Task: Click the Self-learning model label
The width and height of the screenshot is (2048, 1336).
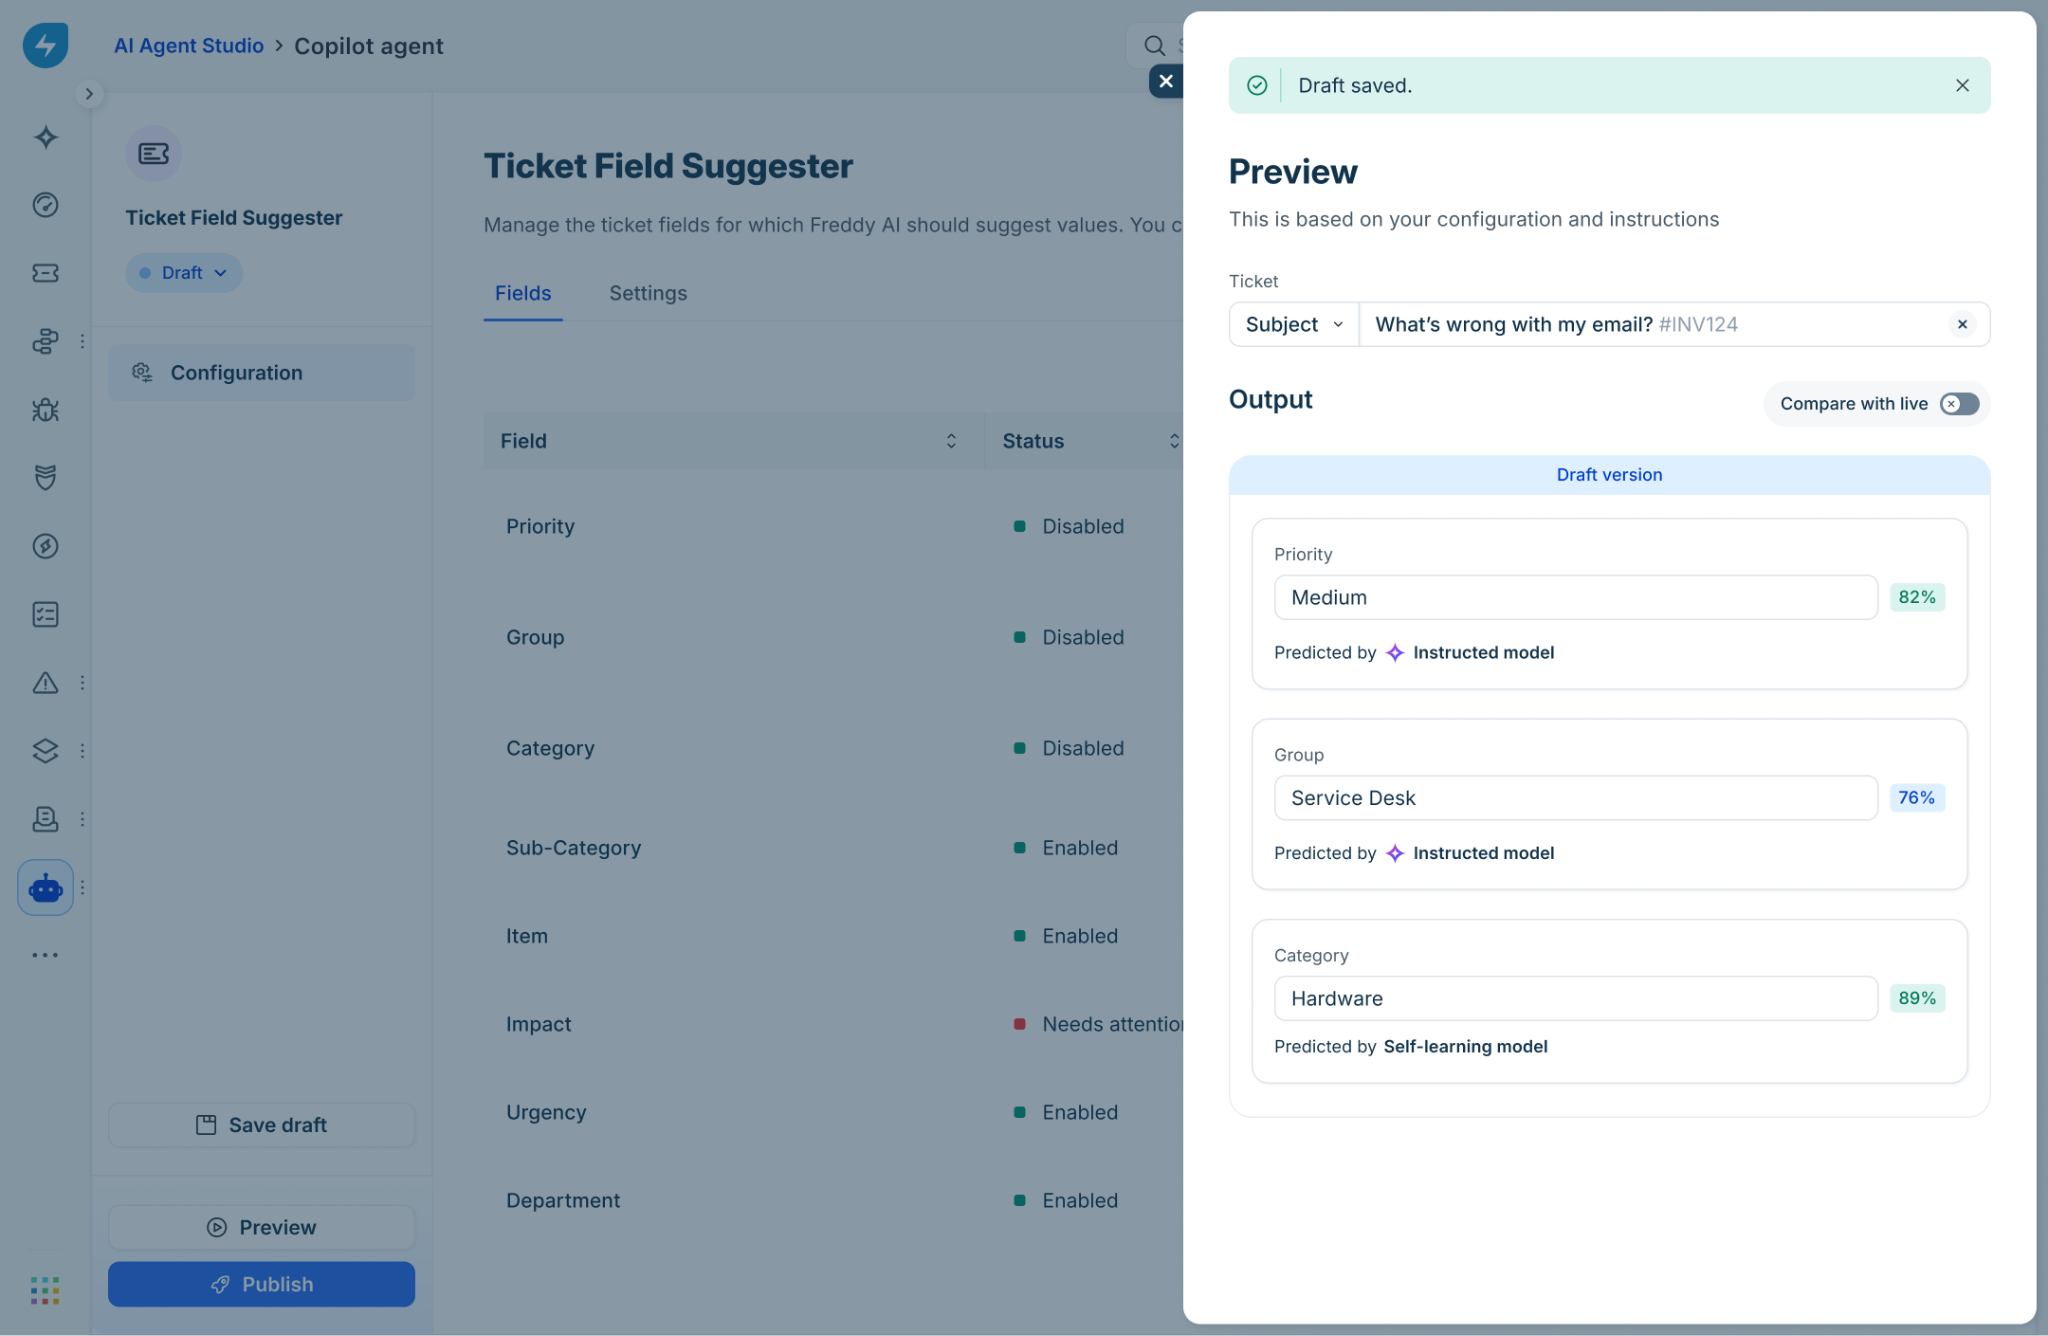Action: pyautogui.click(x=1465, y=1047)
